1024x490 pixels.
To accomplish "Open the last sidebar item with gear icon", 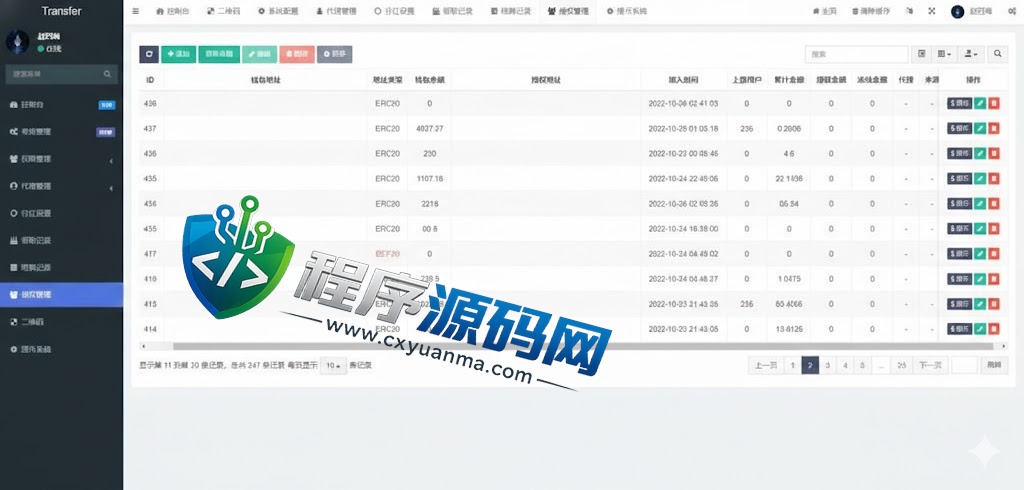I will [x=61, y=349].
